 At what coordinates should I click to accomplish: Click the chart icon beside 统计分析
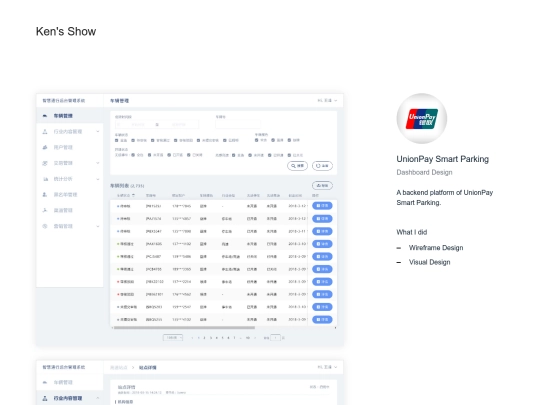coord(45,179)
